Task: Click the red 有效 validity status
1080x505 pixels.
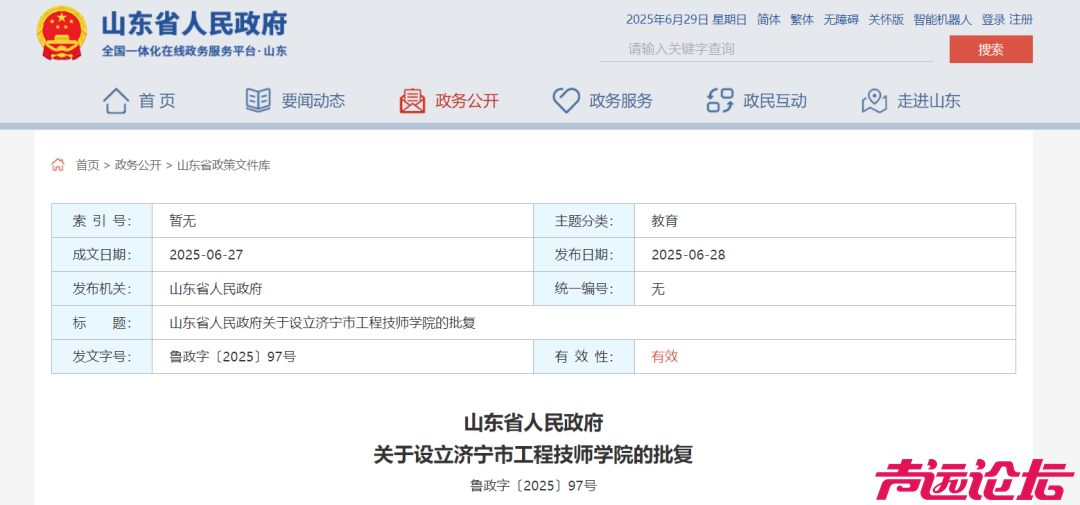Action: click(665, 356)
